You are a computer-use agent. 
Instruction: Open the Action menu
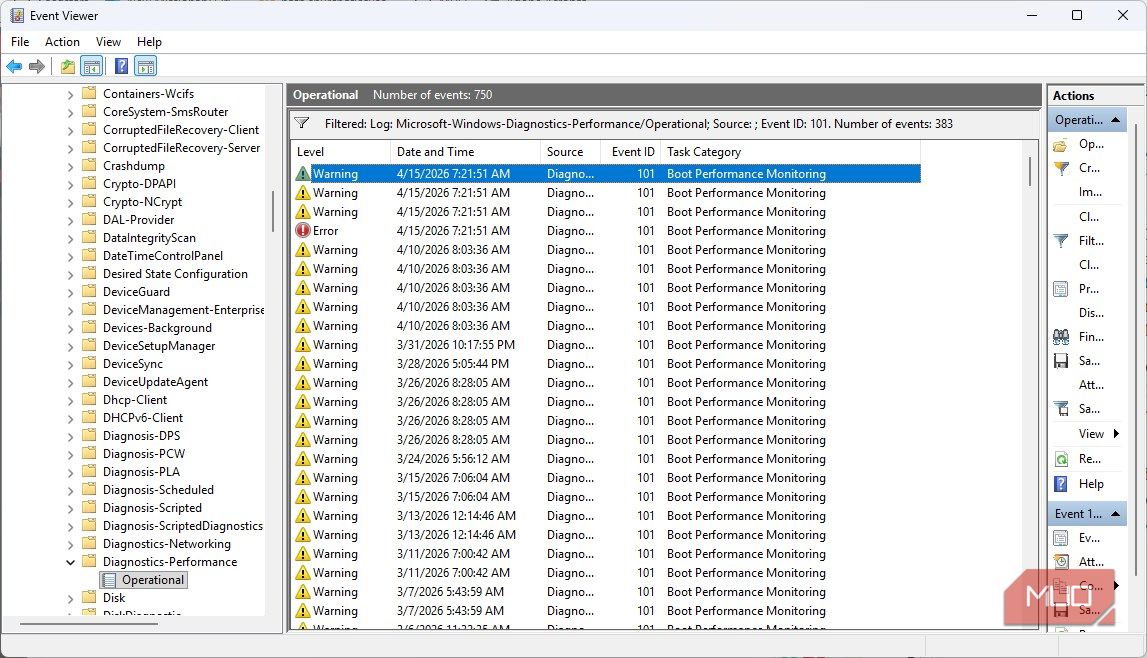[x=62, y=42]
